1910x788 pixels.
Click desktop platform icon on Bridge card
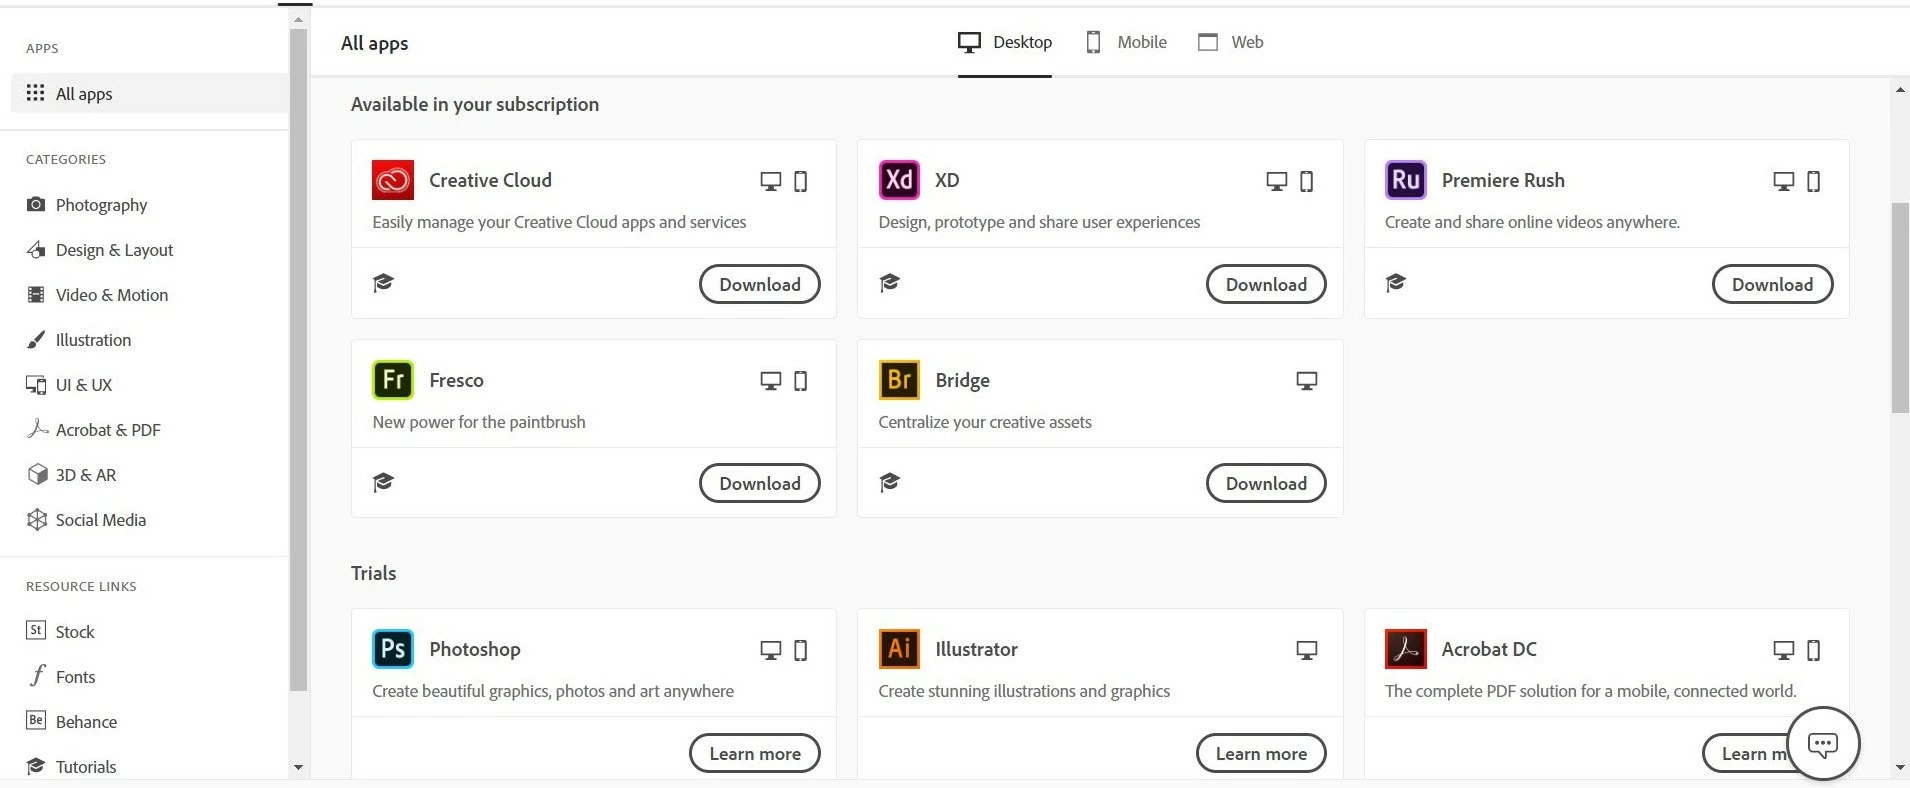click(1306, 381)
